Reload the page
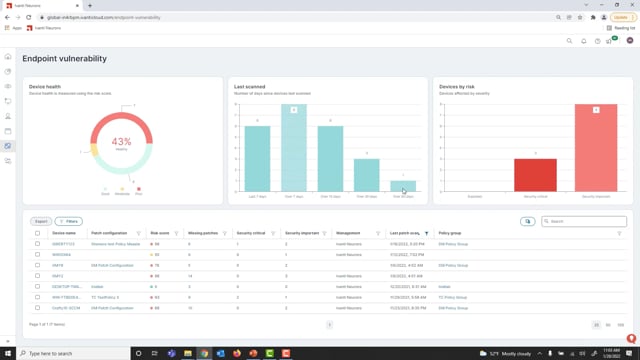Image resolution: width=640 pixels, height=360 pixels. point(29,18)
